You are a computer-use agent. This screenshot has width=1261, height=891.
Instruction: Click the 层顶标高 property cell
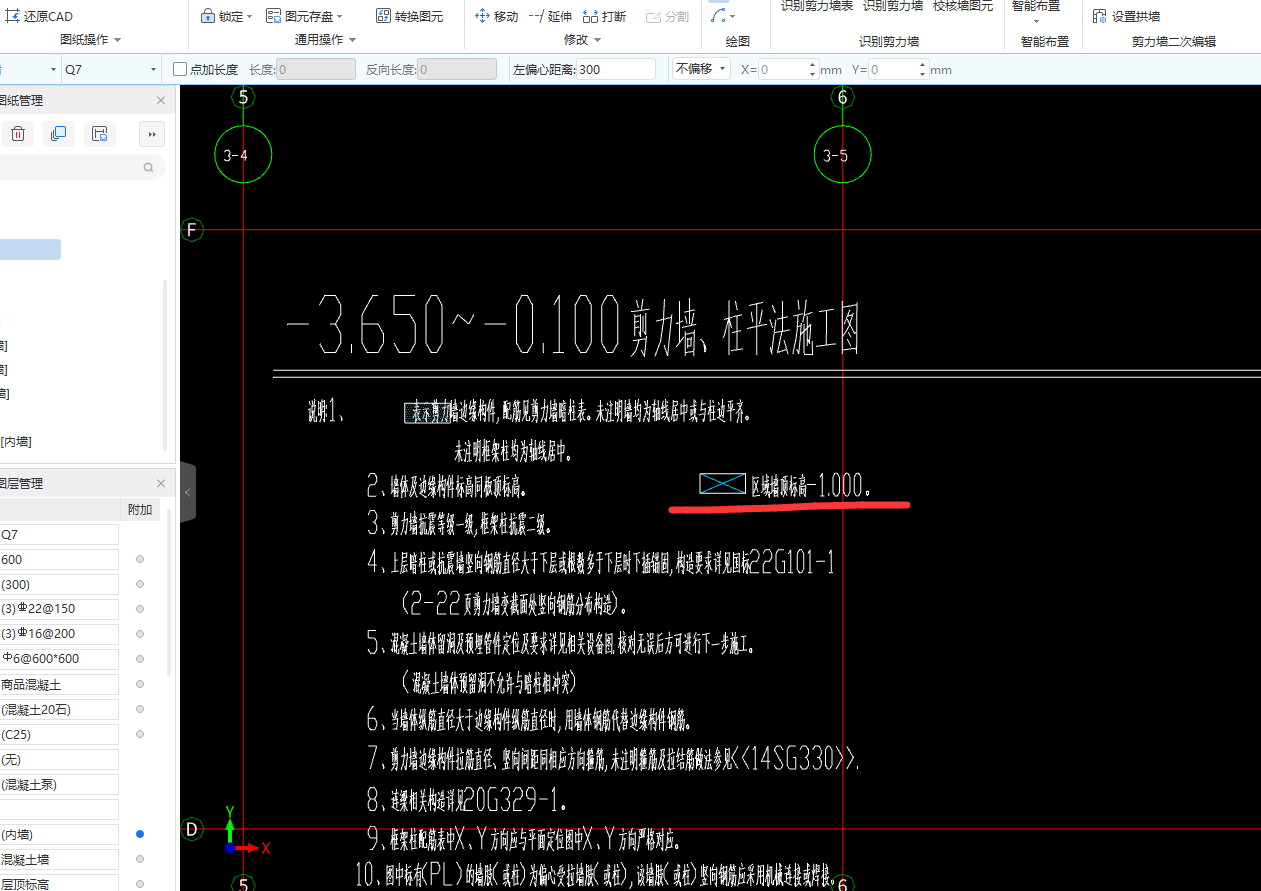(59, 884)
